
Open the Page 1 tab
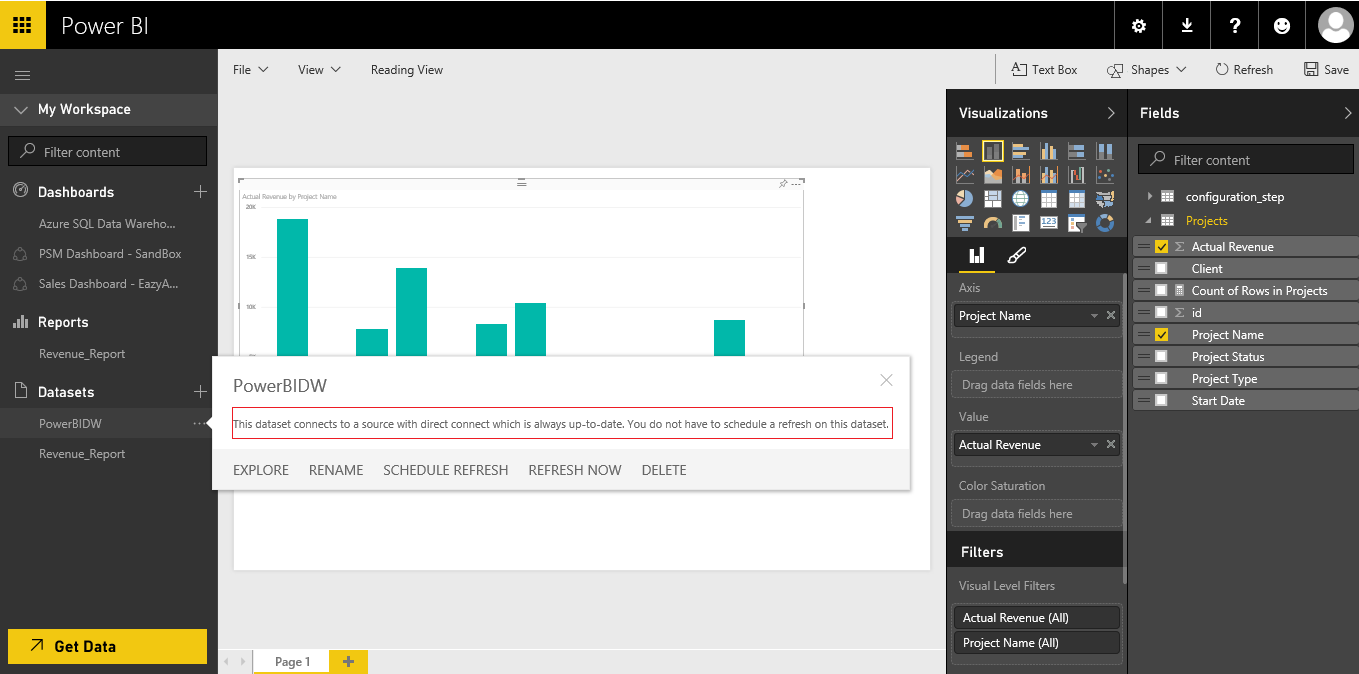tap(292, 661)
